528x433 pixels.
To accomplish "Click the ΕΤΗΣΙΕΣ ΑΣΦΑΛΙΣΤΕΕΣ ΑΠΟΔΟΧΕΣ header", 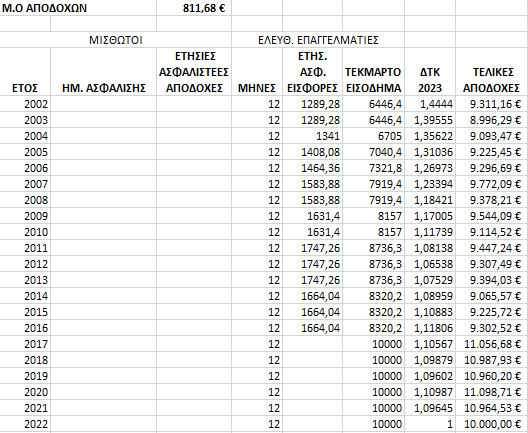I will 194,72.
